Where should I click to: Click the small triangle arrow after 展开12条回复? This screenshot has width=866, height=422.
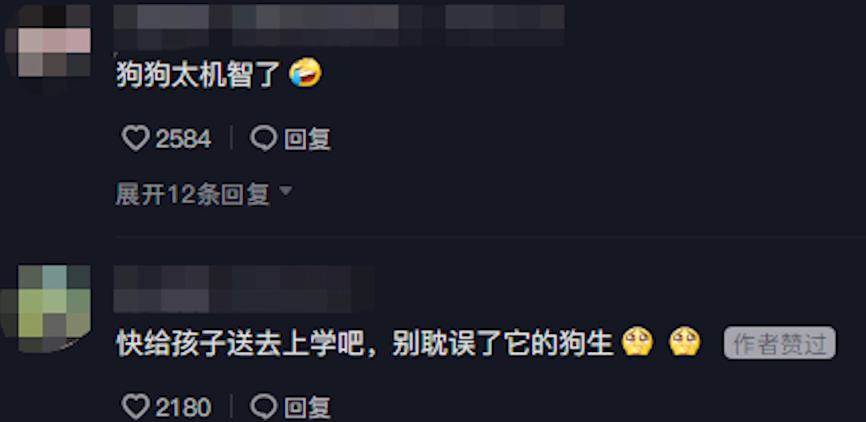[286, 191]
